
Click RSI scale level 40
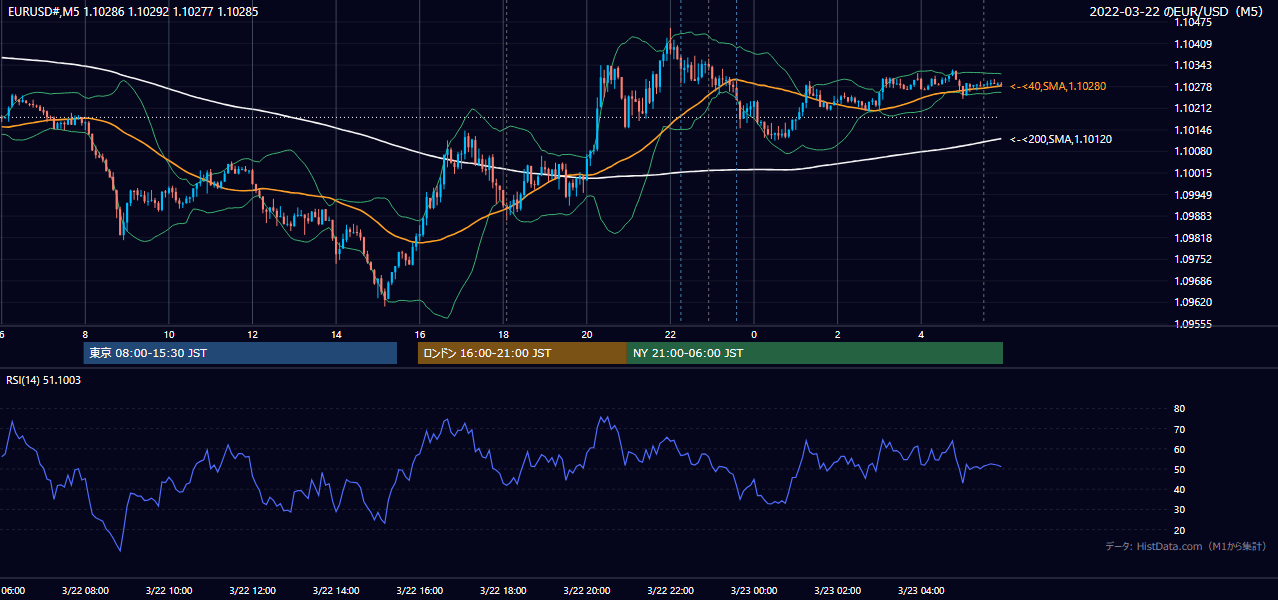(1179, 490)
